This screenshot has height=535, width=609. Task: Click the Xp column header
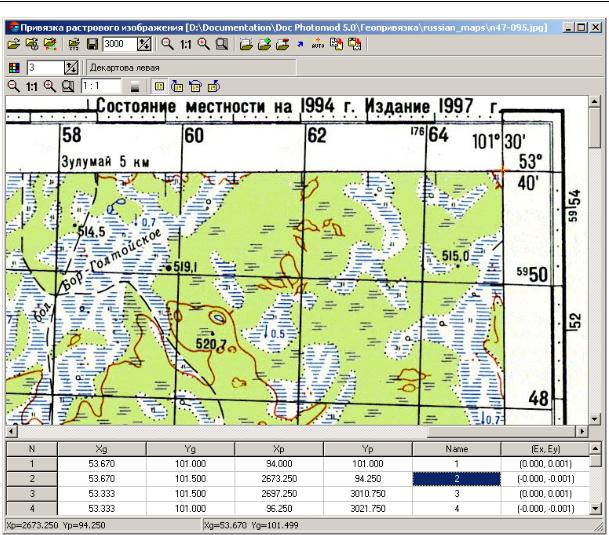[x=279, y=449]
